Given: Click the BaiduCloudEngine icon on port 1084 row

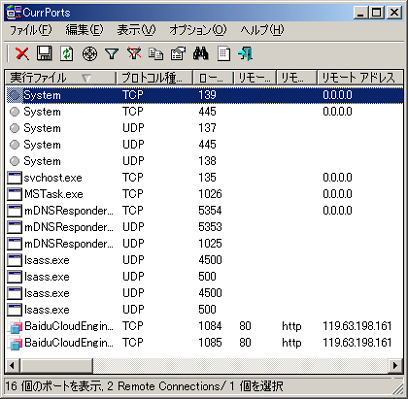Looking at the screenshot, I should coord(14,326).
